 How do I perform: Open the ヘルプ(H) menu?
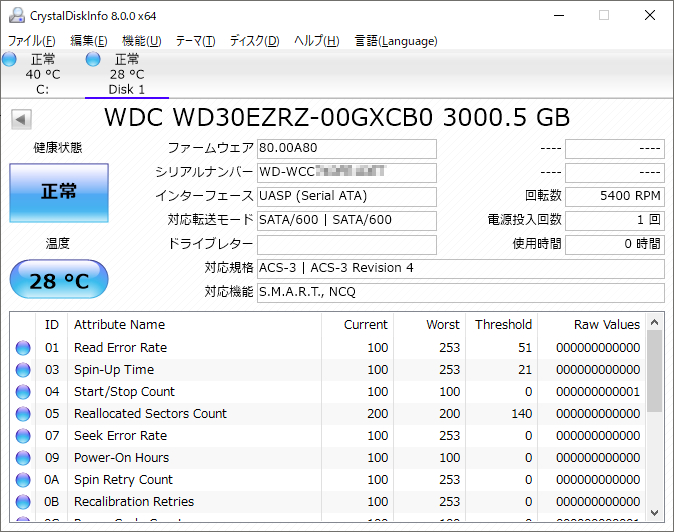317,41
